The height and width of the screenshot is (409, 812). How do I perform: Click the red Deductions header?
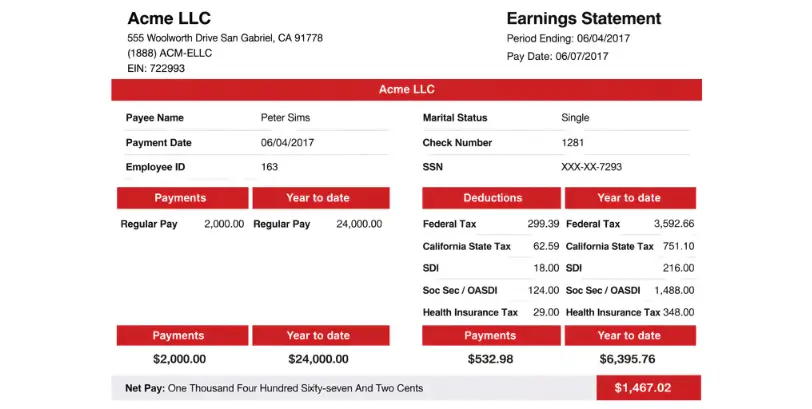pyautogui.click(x=492, y=198)
